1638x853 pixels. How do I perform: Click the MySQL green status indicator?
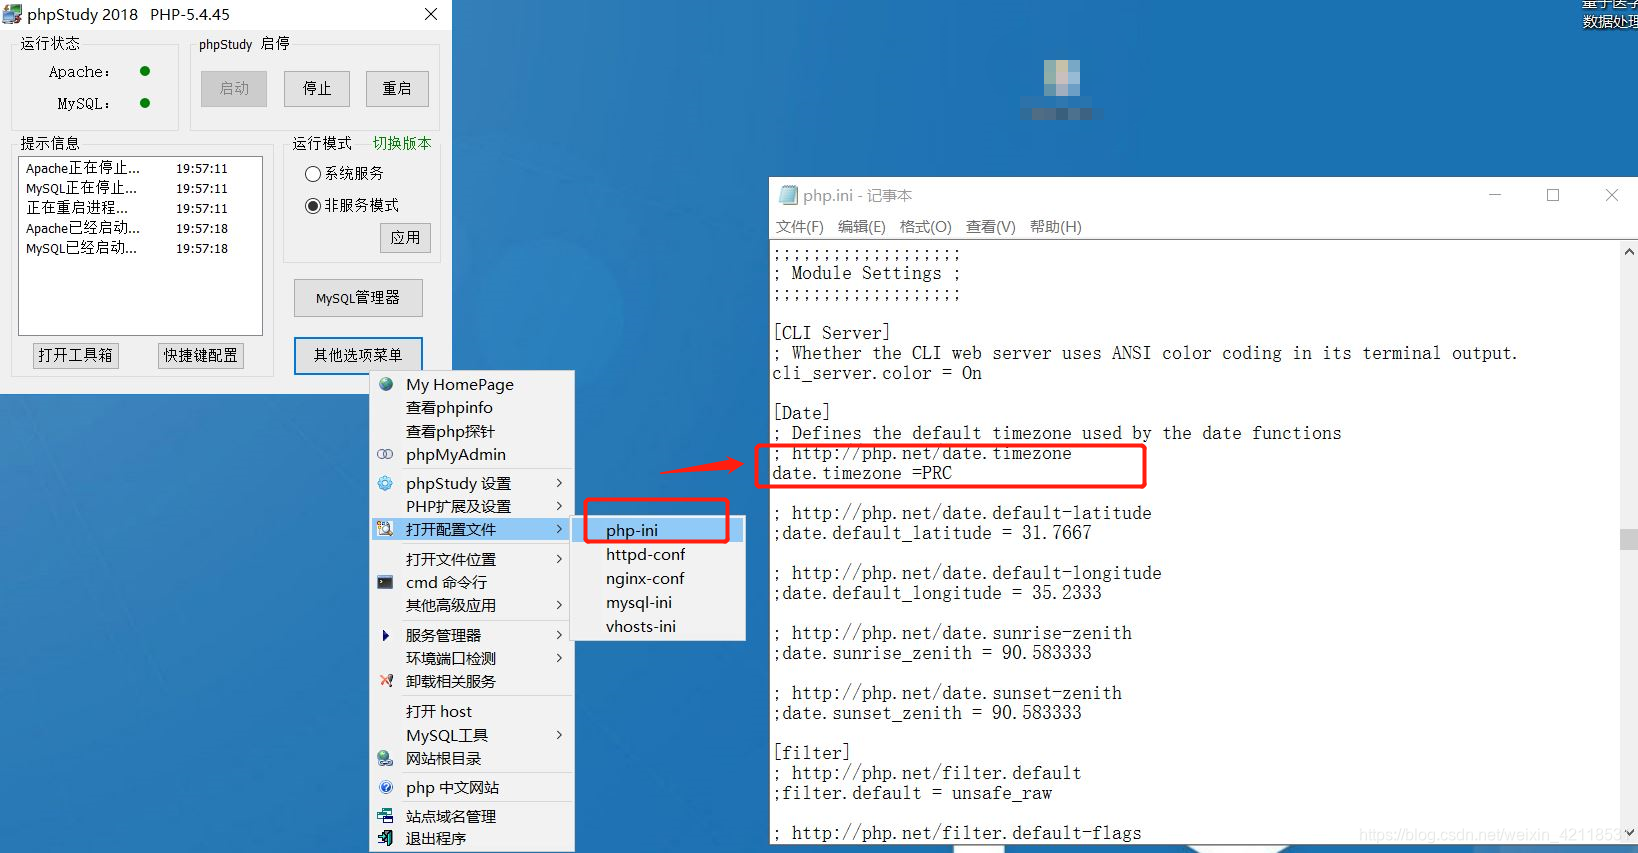tap(145, 103)
